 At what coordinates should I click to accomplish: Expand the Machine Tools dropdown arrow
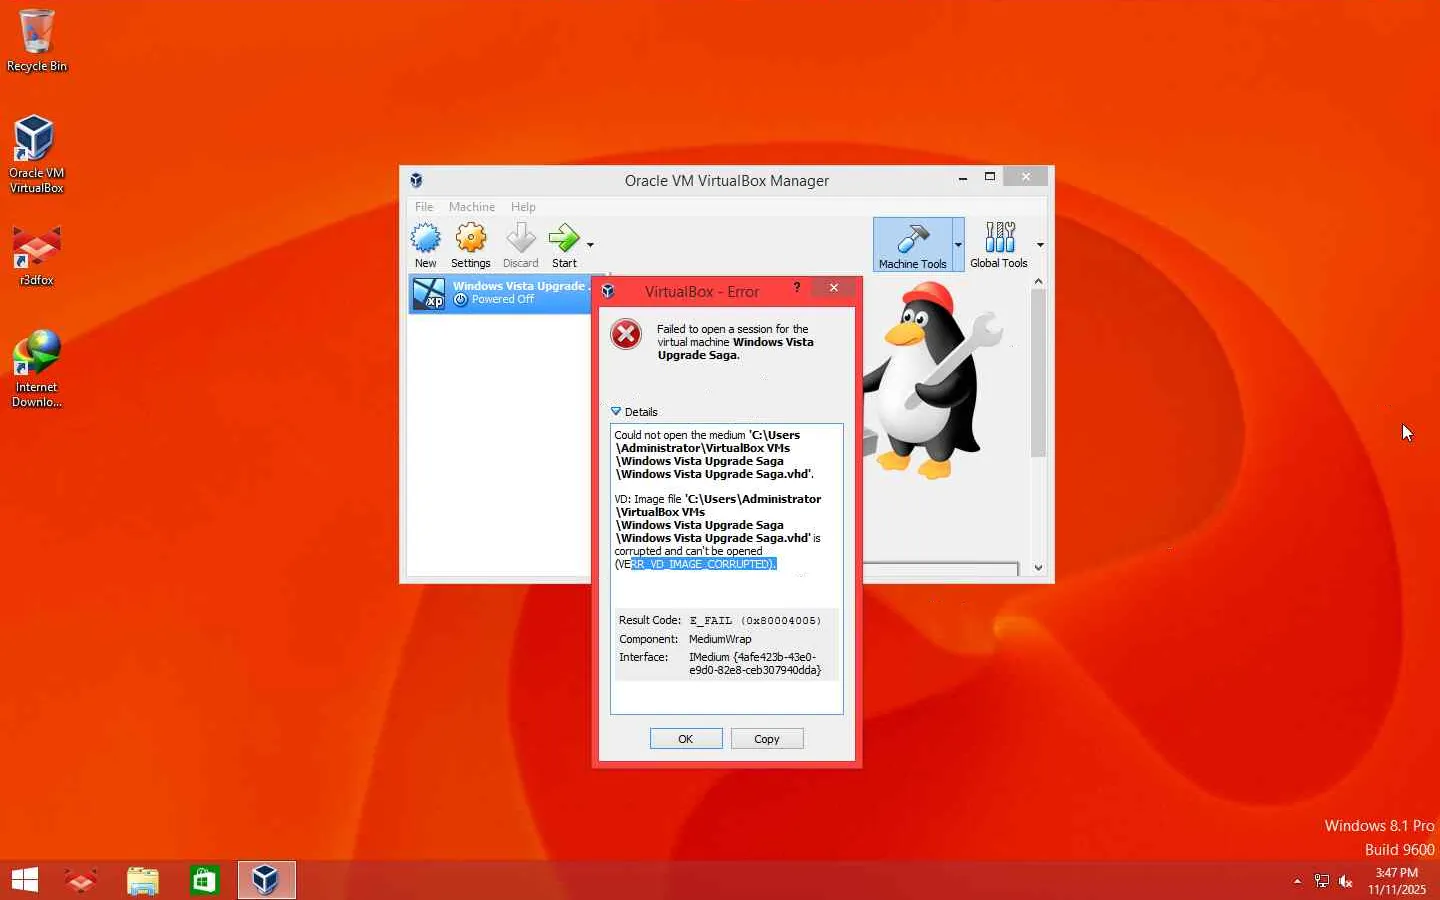pyautogui.click(x=958, y=245)
